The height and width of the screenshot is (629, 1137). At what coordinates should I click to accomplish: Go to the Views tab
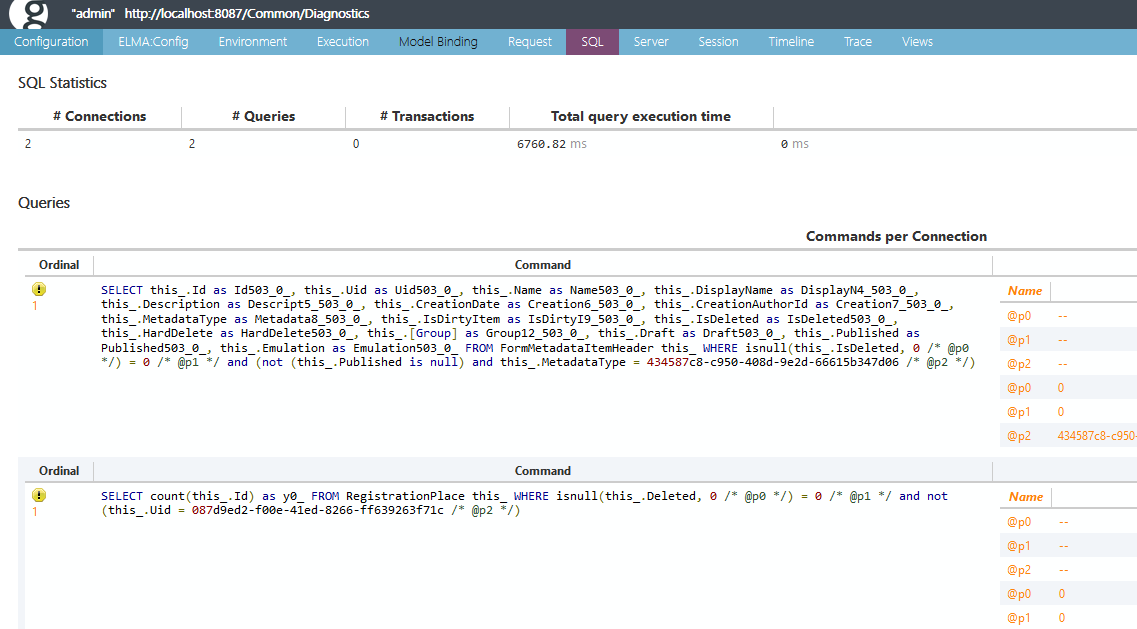[917, 42]
